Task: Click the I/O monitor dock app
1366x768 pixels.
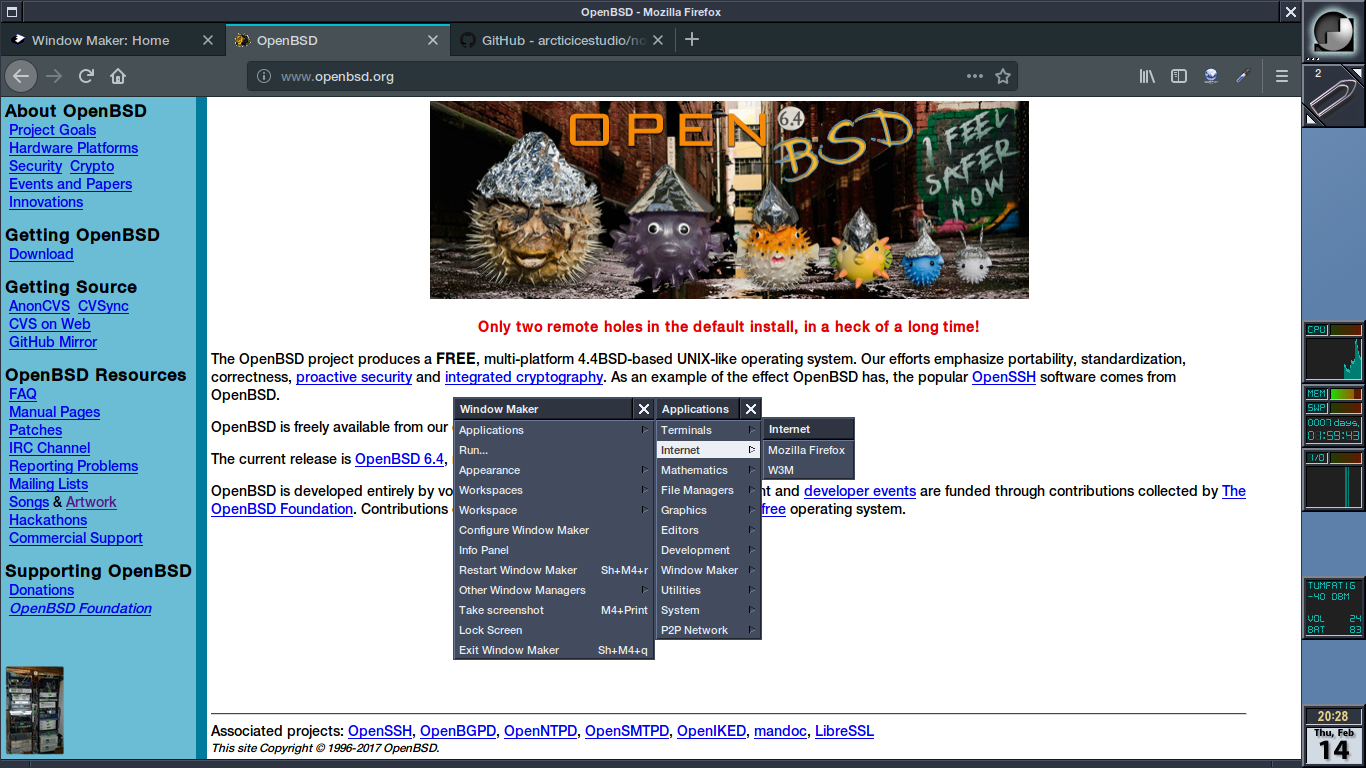Action: tap(1334, 480)
